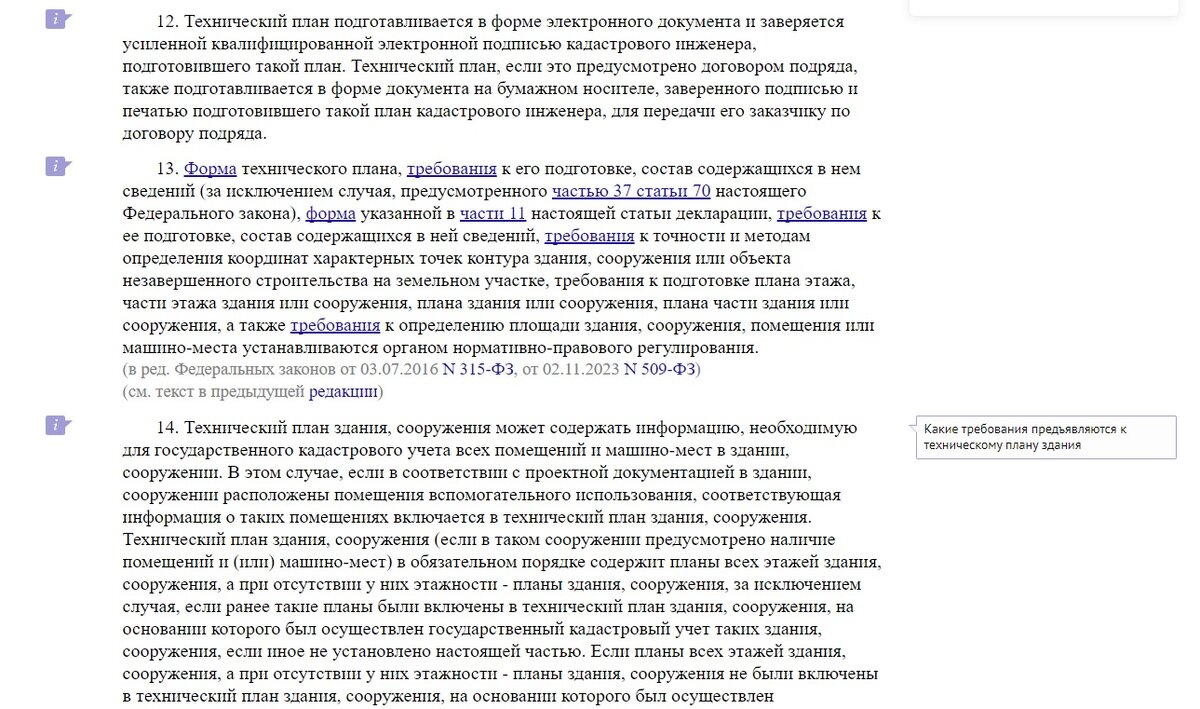
Task: Follow "требования" link on declaration preparation
Action: point(823,213)
